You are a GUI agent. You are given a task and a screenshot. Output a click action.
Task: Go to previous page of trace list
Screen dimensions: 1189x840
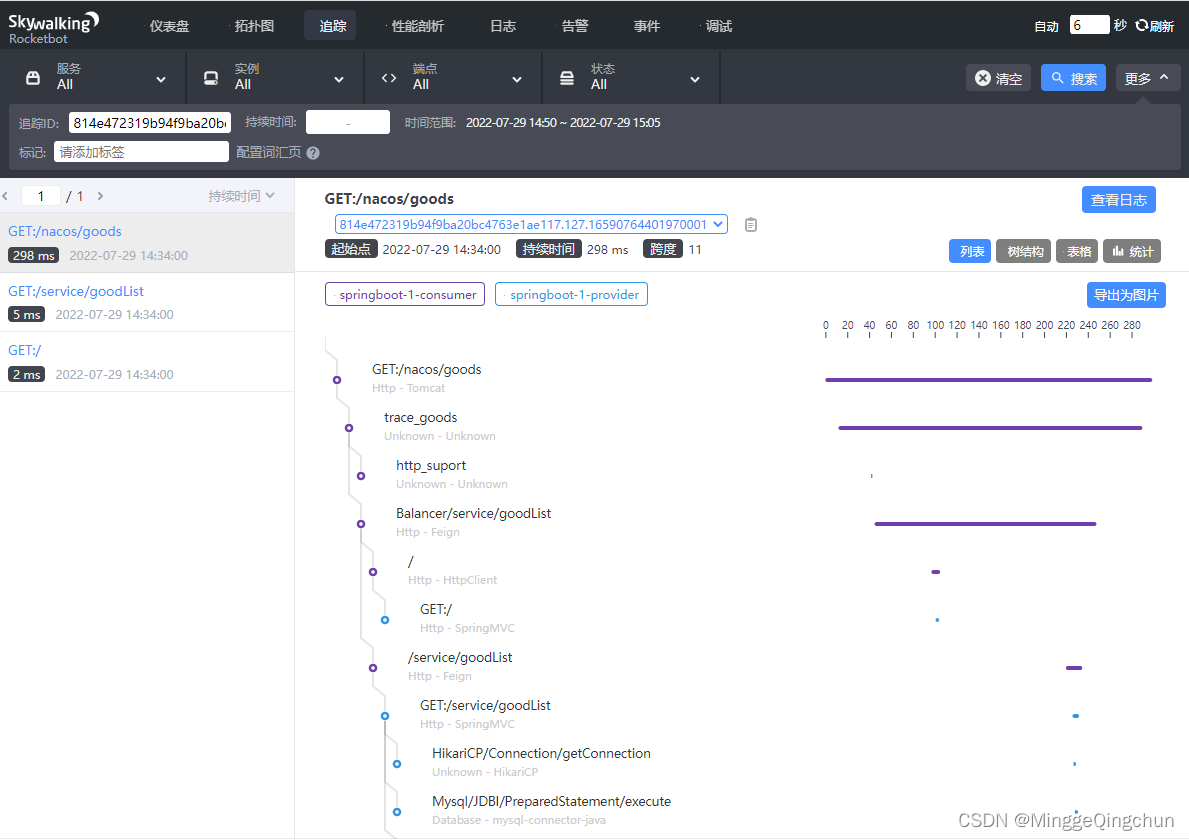coord(6,196)
